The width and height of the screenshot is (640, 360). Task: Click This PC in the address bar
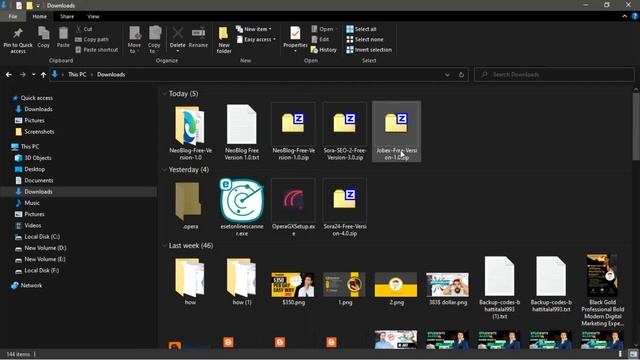pyautogui.click(x=77, y=75)
